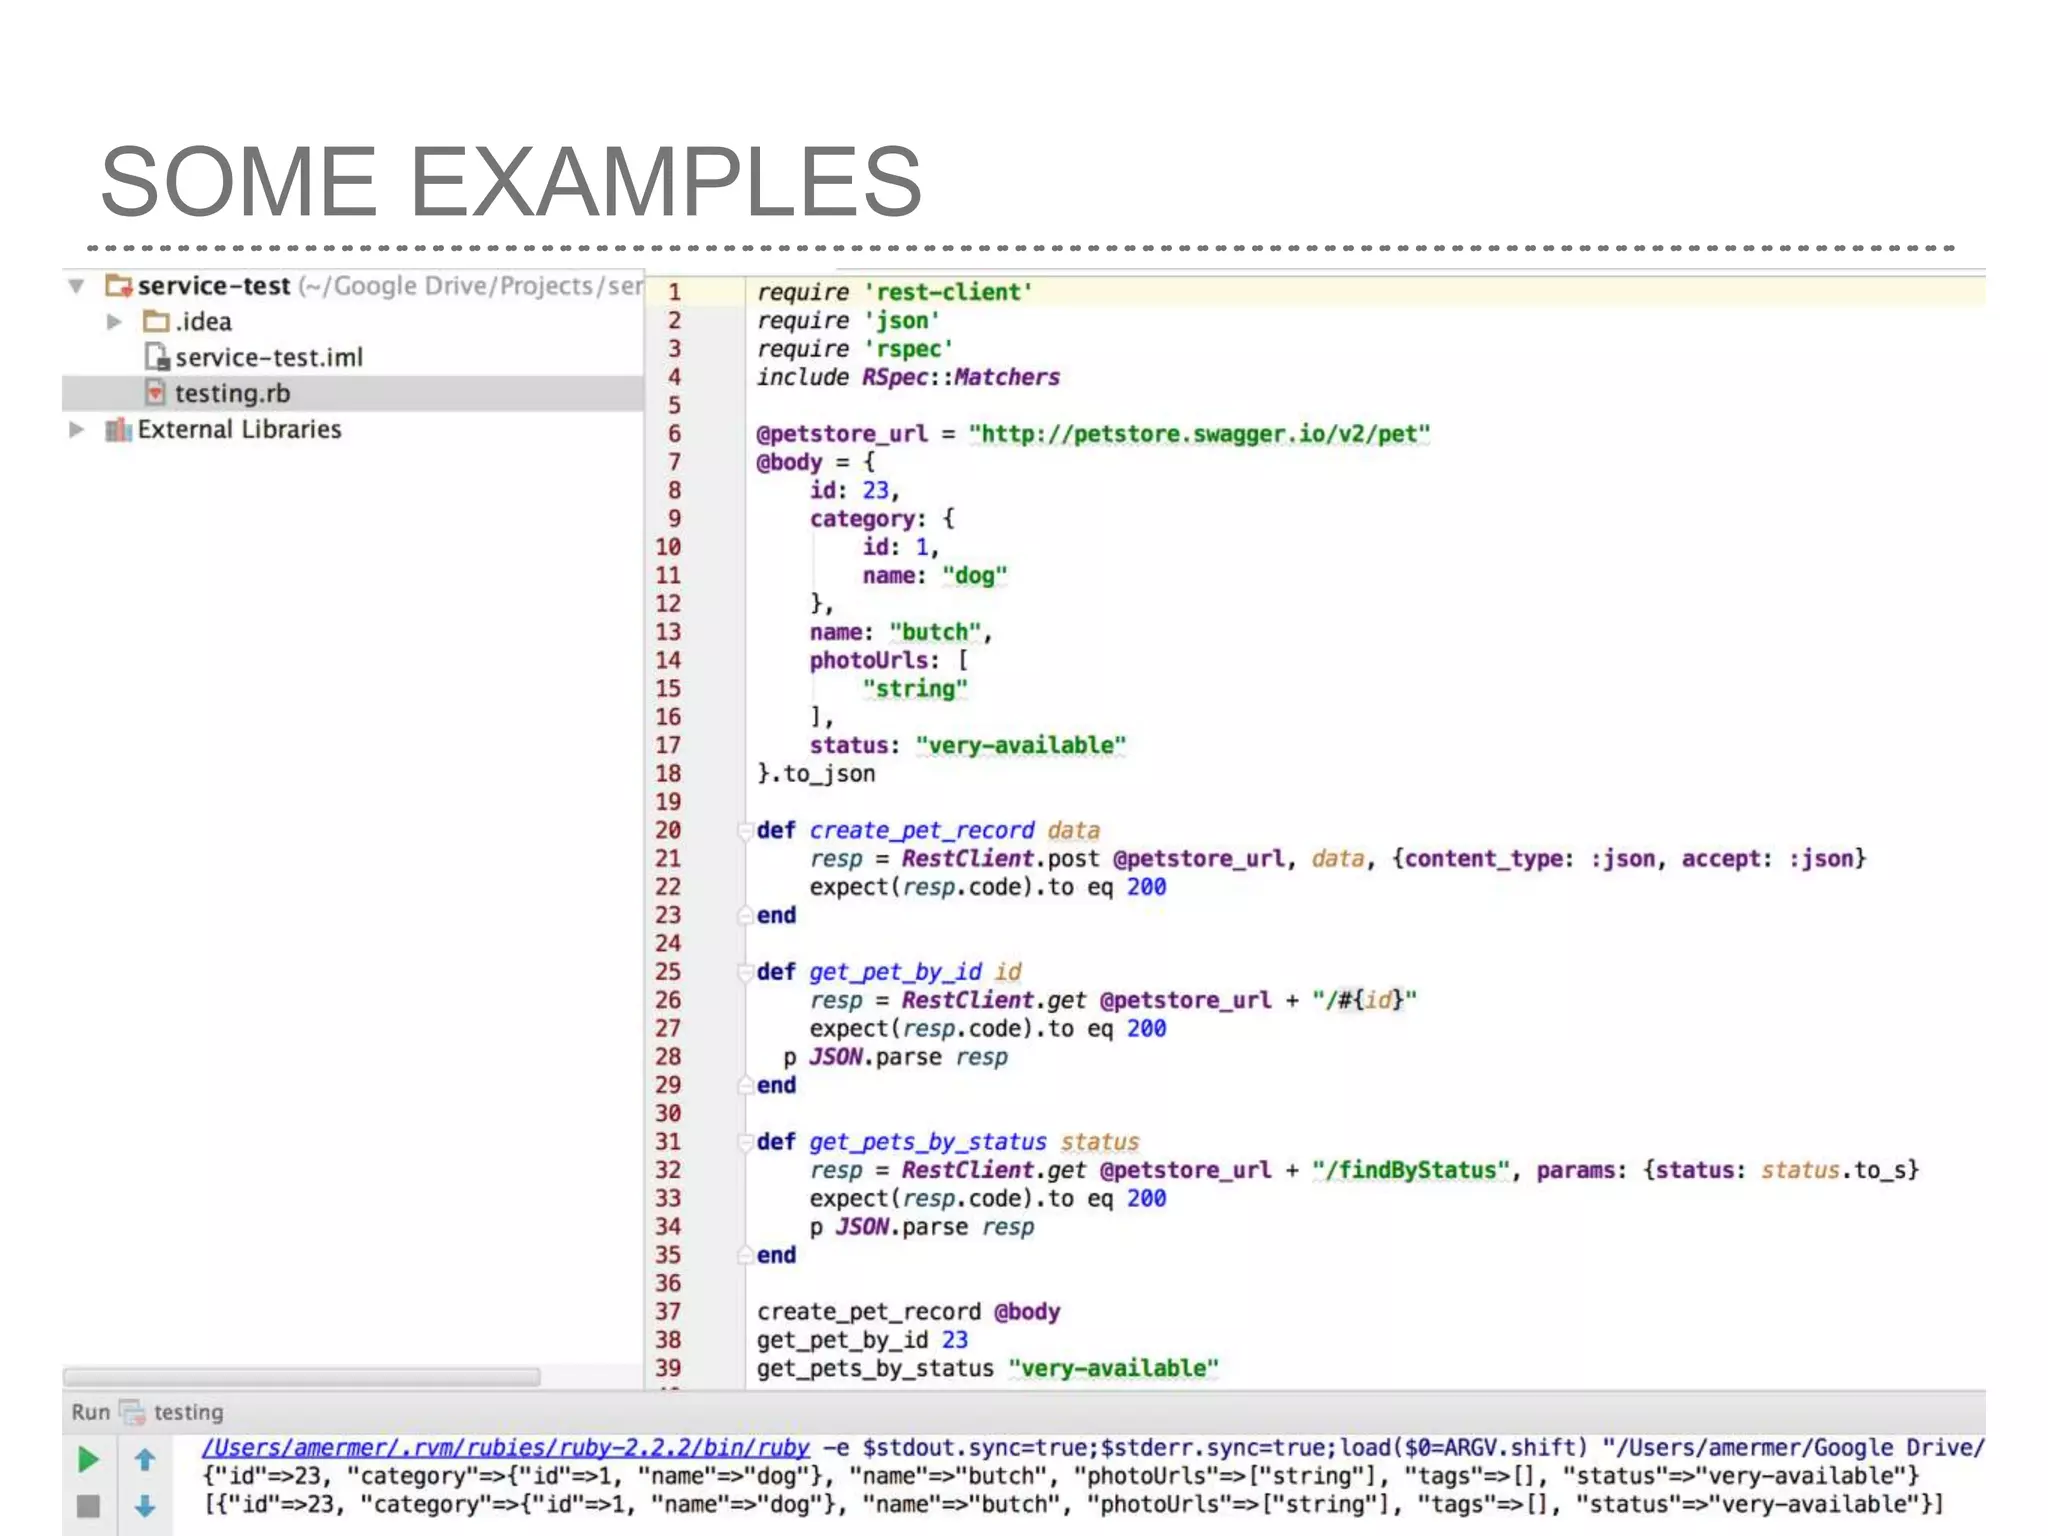Expand the .idea folder node
The height and width of the screenshot is (1536, 2048).
point(114,321)
